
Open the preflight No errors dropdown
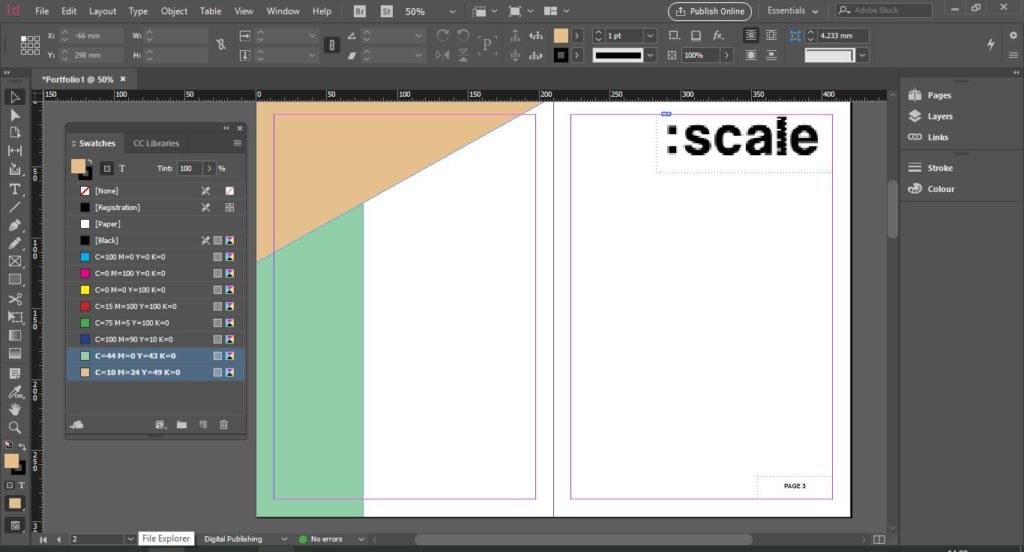(360, 539)
